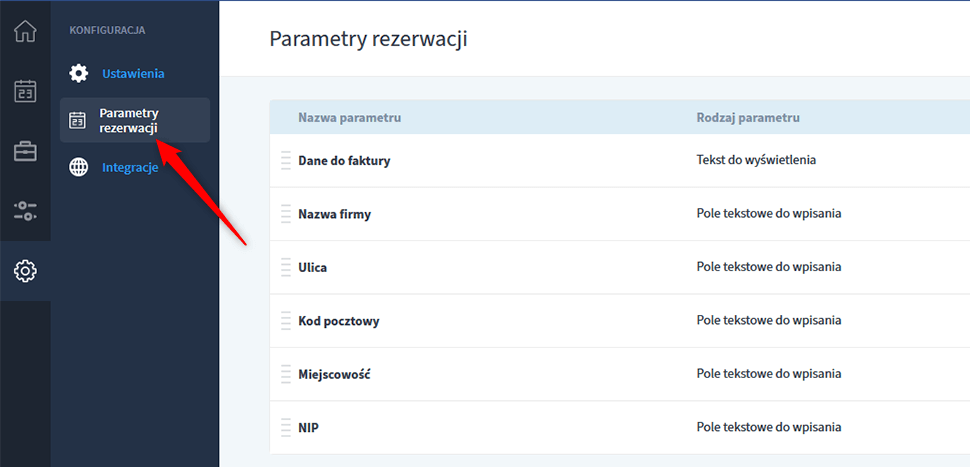Image resolution: width=970 pixels, height=467 pixels.
Task: Open Ustawienia menu item
Action: 133,73
